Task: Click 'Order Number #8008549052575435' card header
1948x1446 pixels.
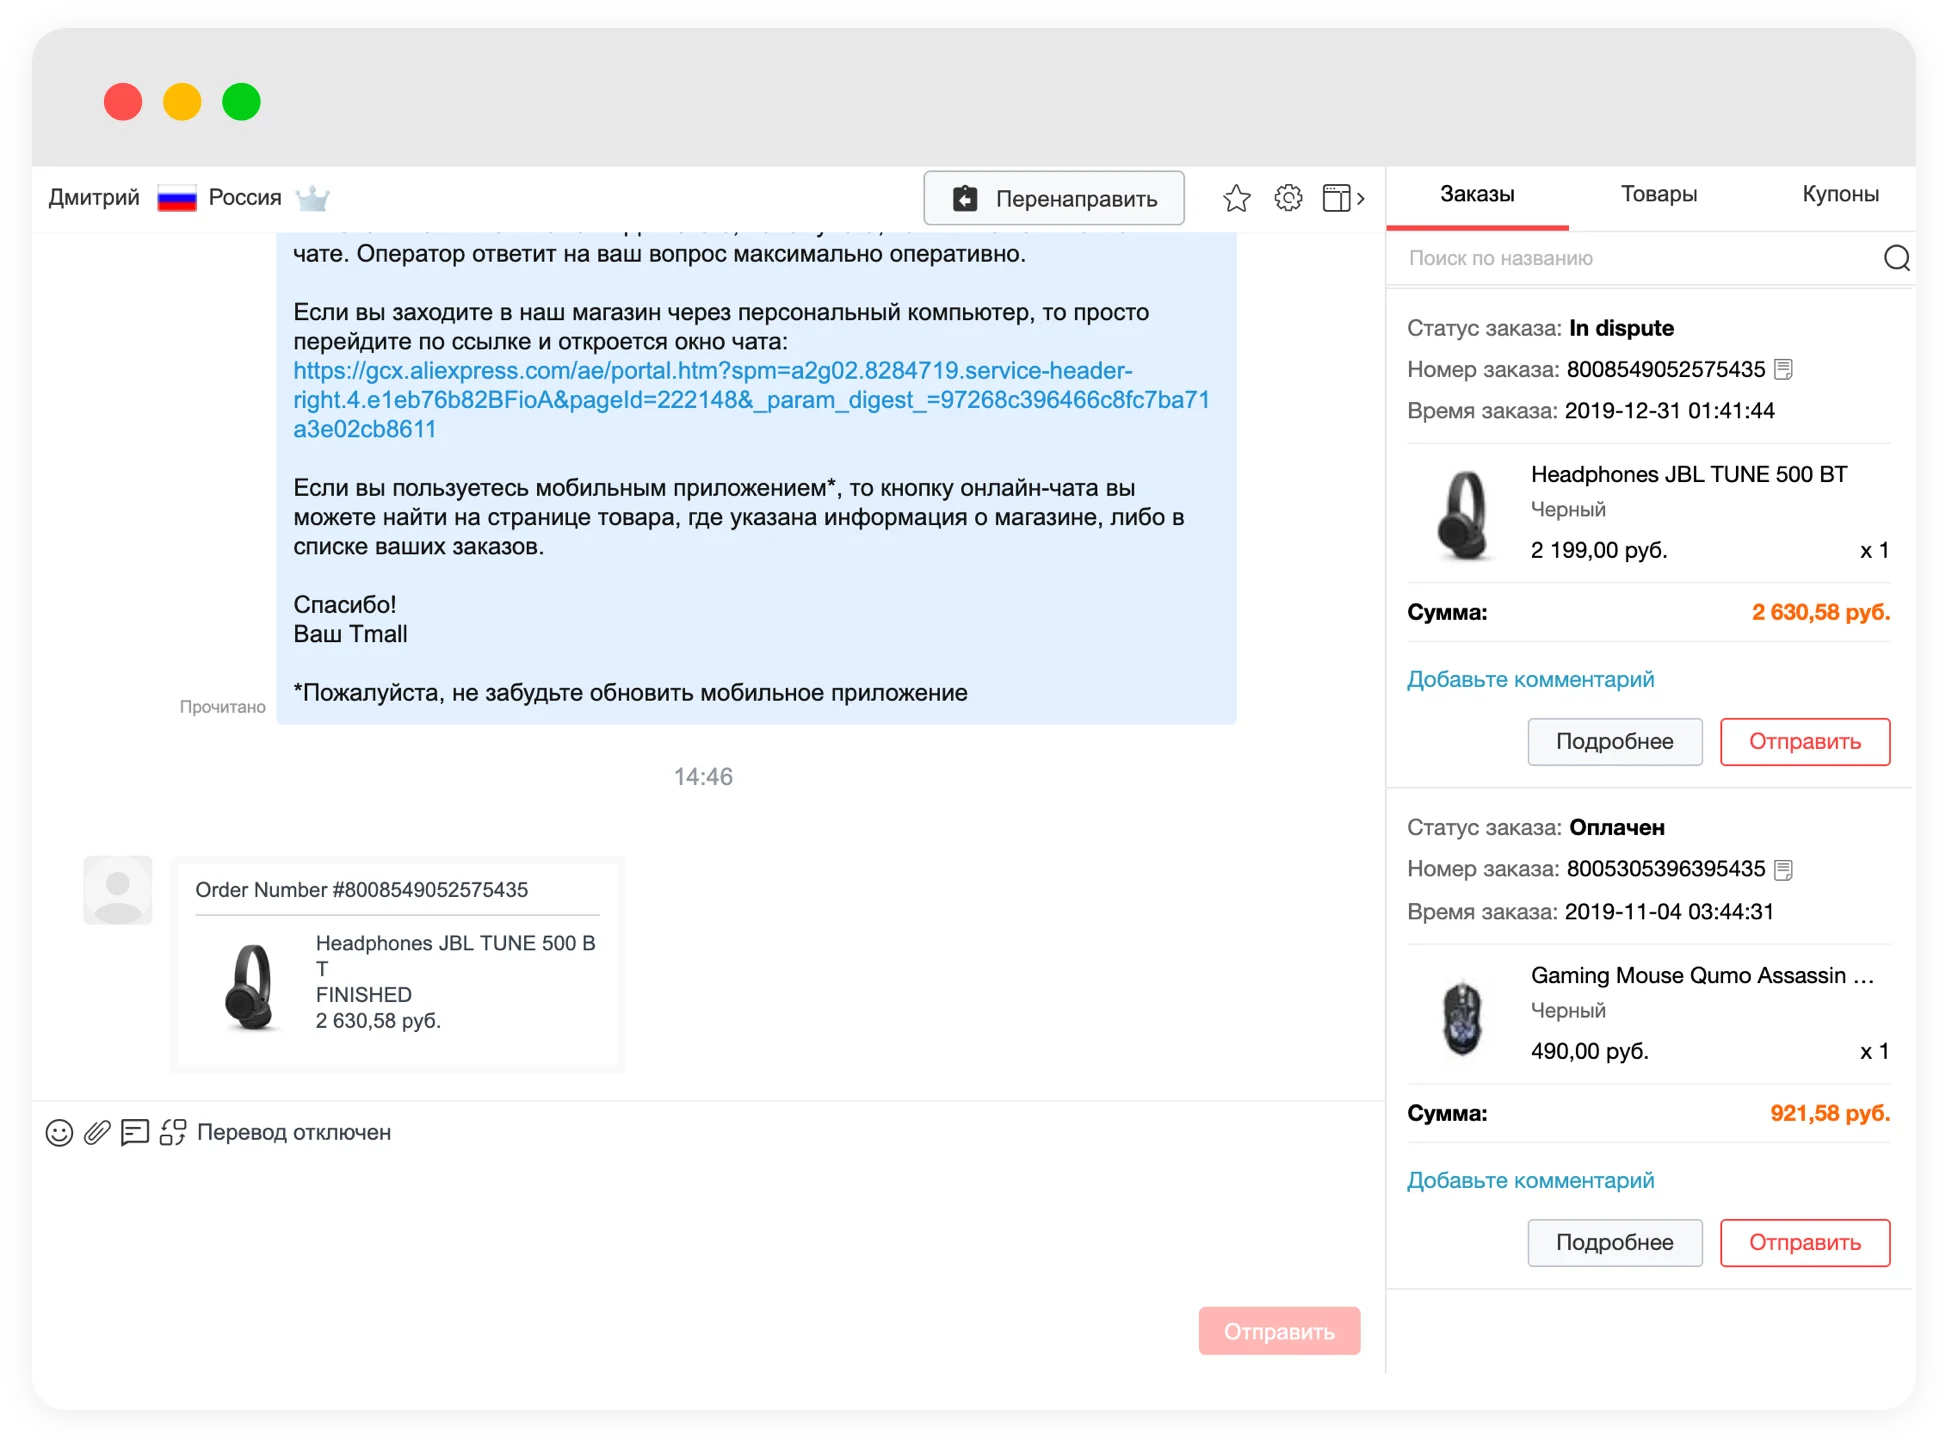Action: pos(361,890)
